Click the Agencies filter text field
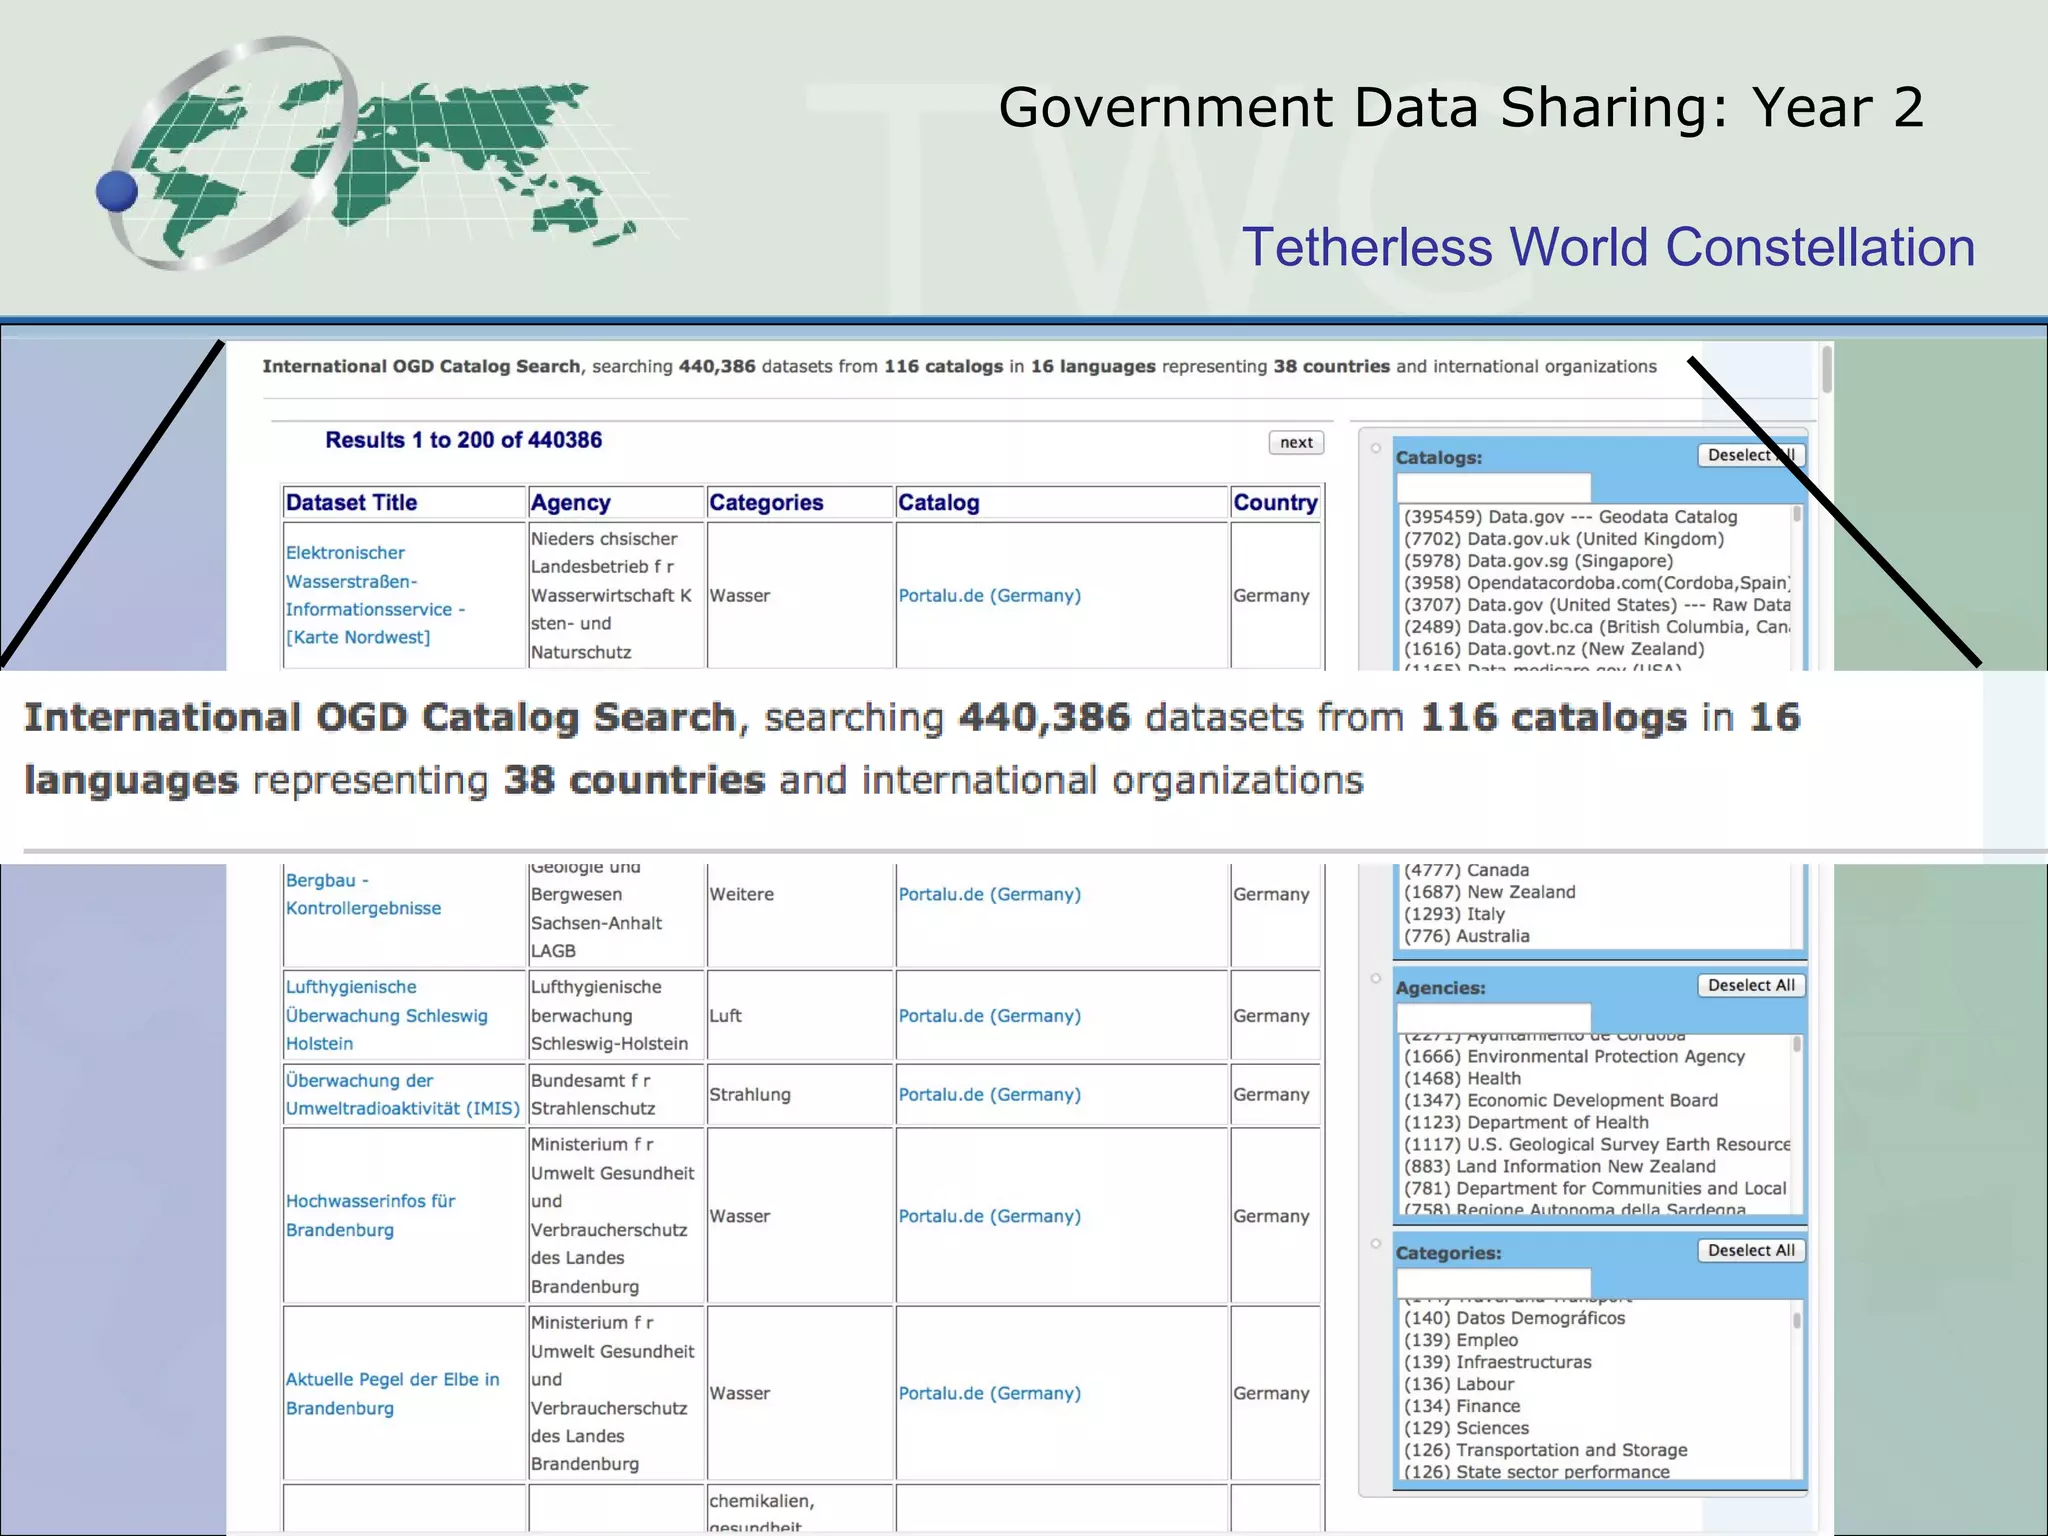 tap(1493, 1018)
